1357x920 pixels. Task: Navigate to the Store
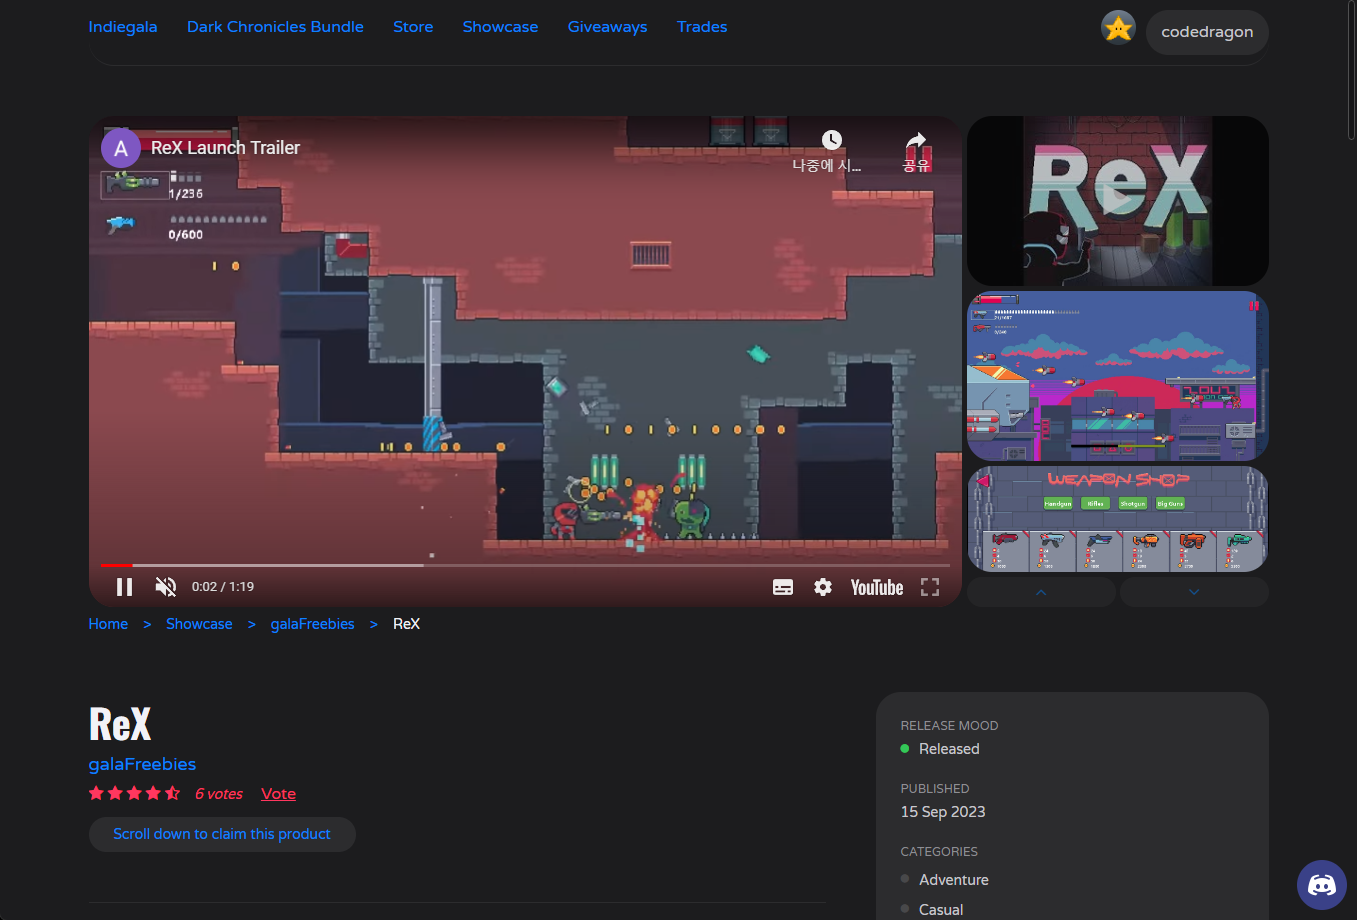click(413, 27)
